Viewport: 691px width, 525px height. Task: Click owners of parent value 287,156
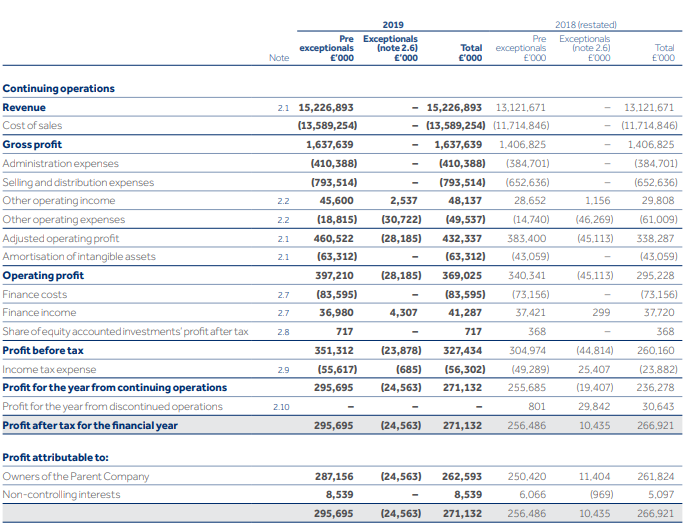[x=334, y=477]
